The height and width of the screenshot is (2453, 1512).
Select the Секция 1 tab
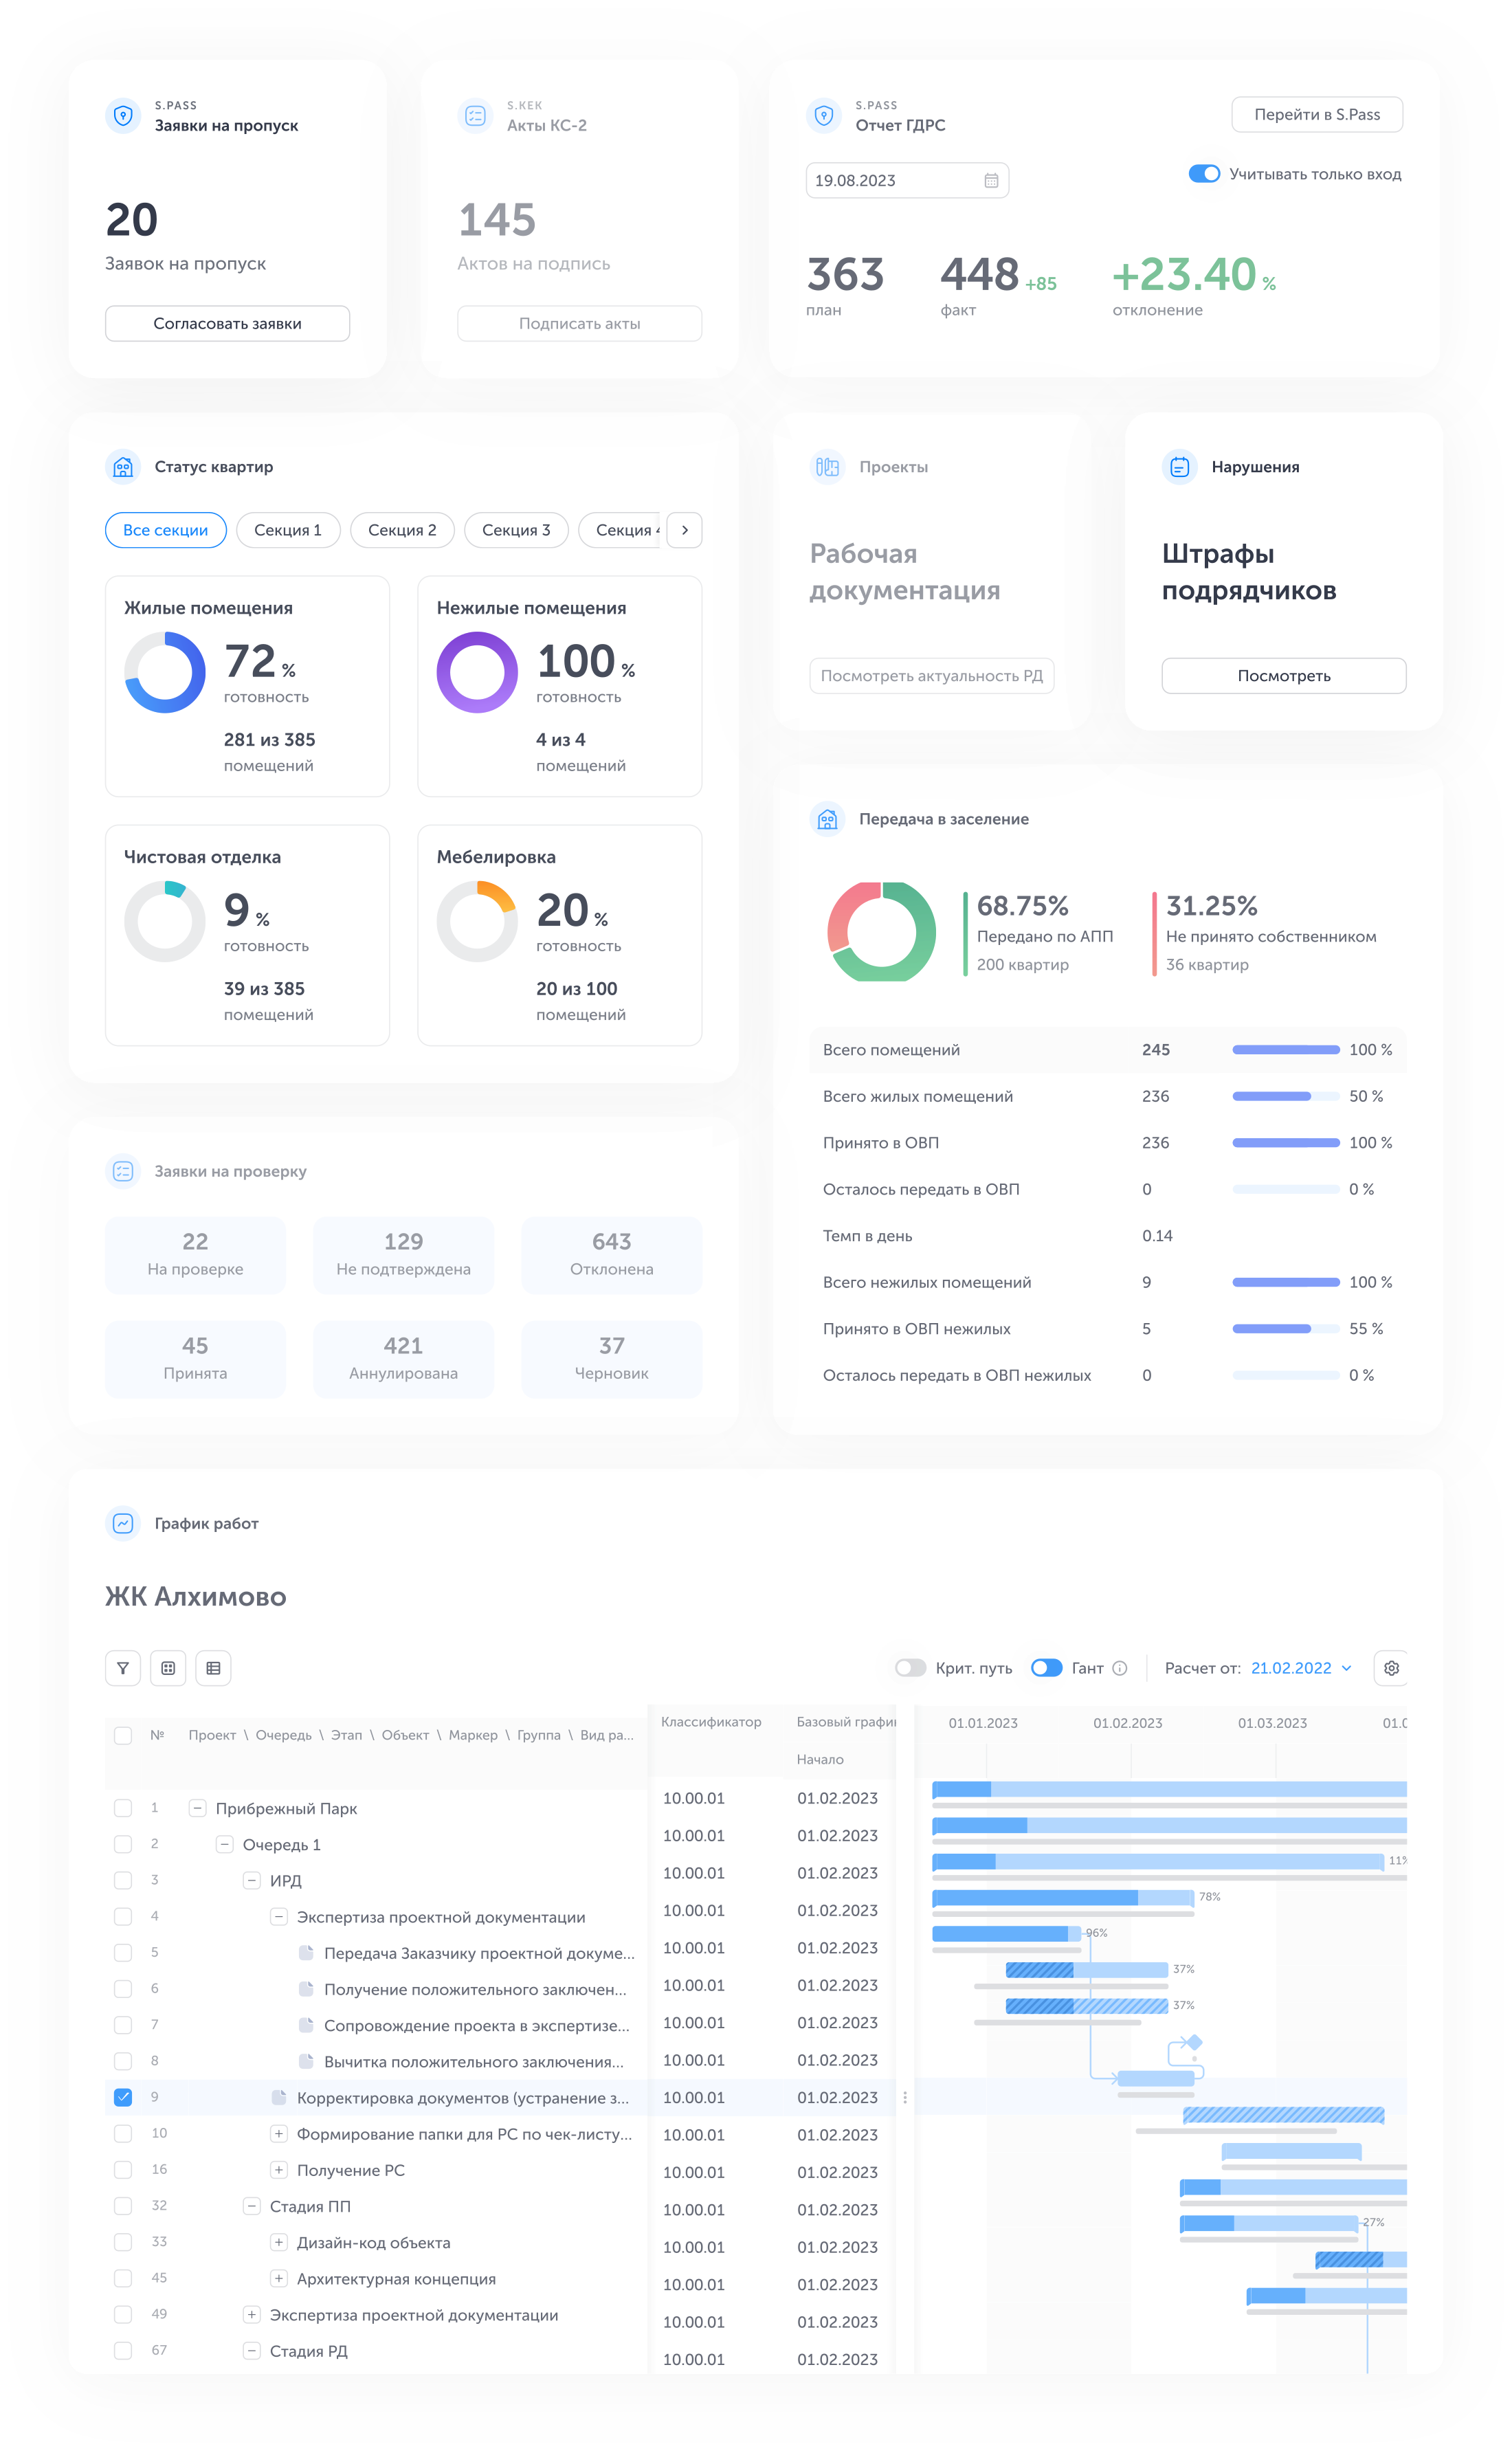click(288, 530)
